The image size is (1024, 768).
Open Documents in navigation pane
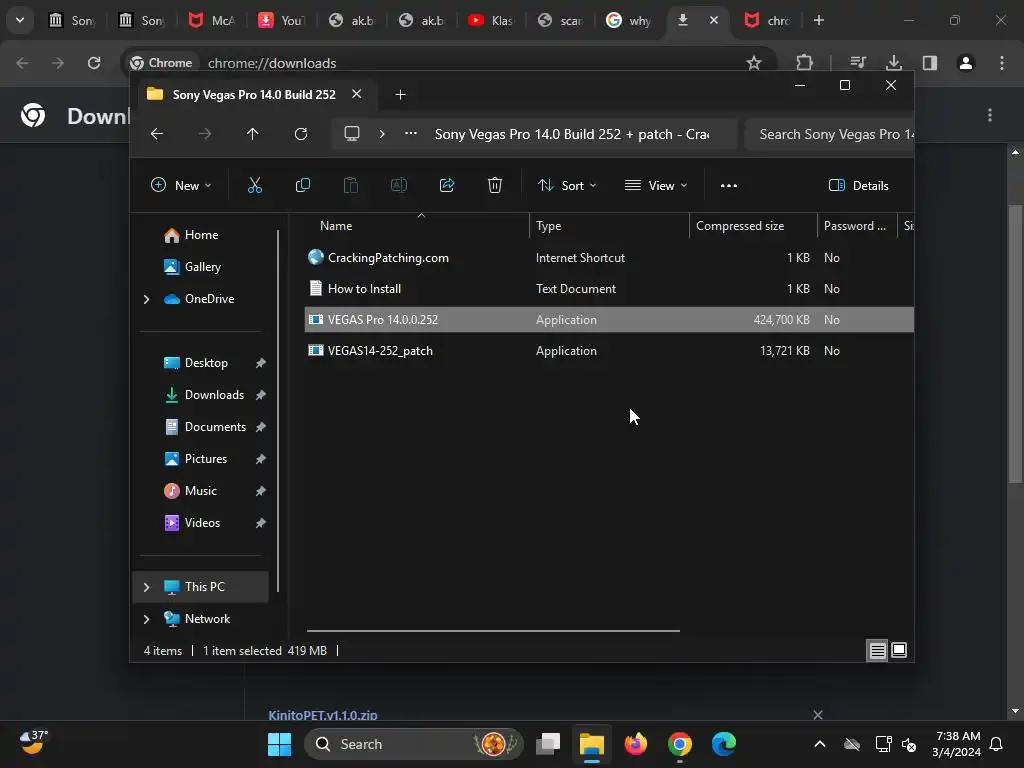pos(214,427)
